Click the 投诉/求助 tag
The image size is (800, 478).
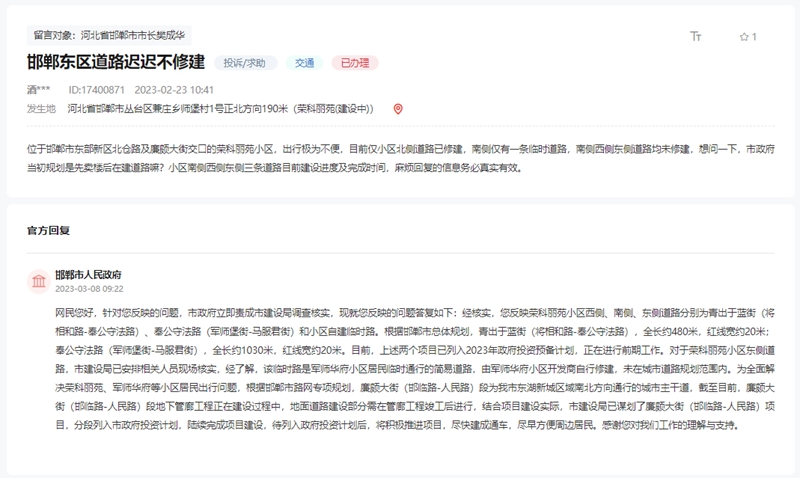[245, 63]
